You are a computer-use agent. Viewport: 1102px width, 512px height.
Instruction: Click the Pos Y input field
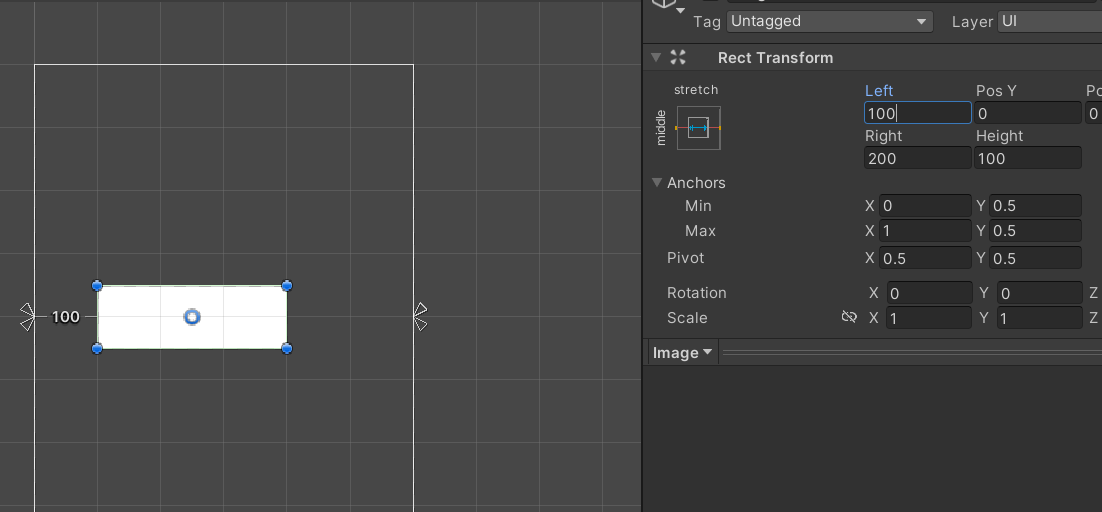point(1028,113)
